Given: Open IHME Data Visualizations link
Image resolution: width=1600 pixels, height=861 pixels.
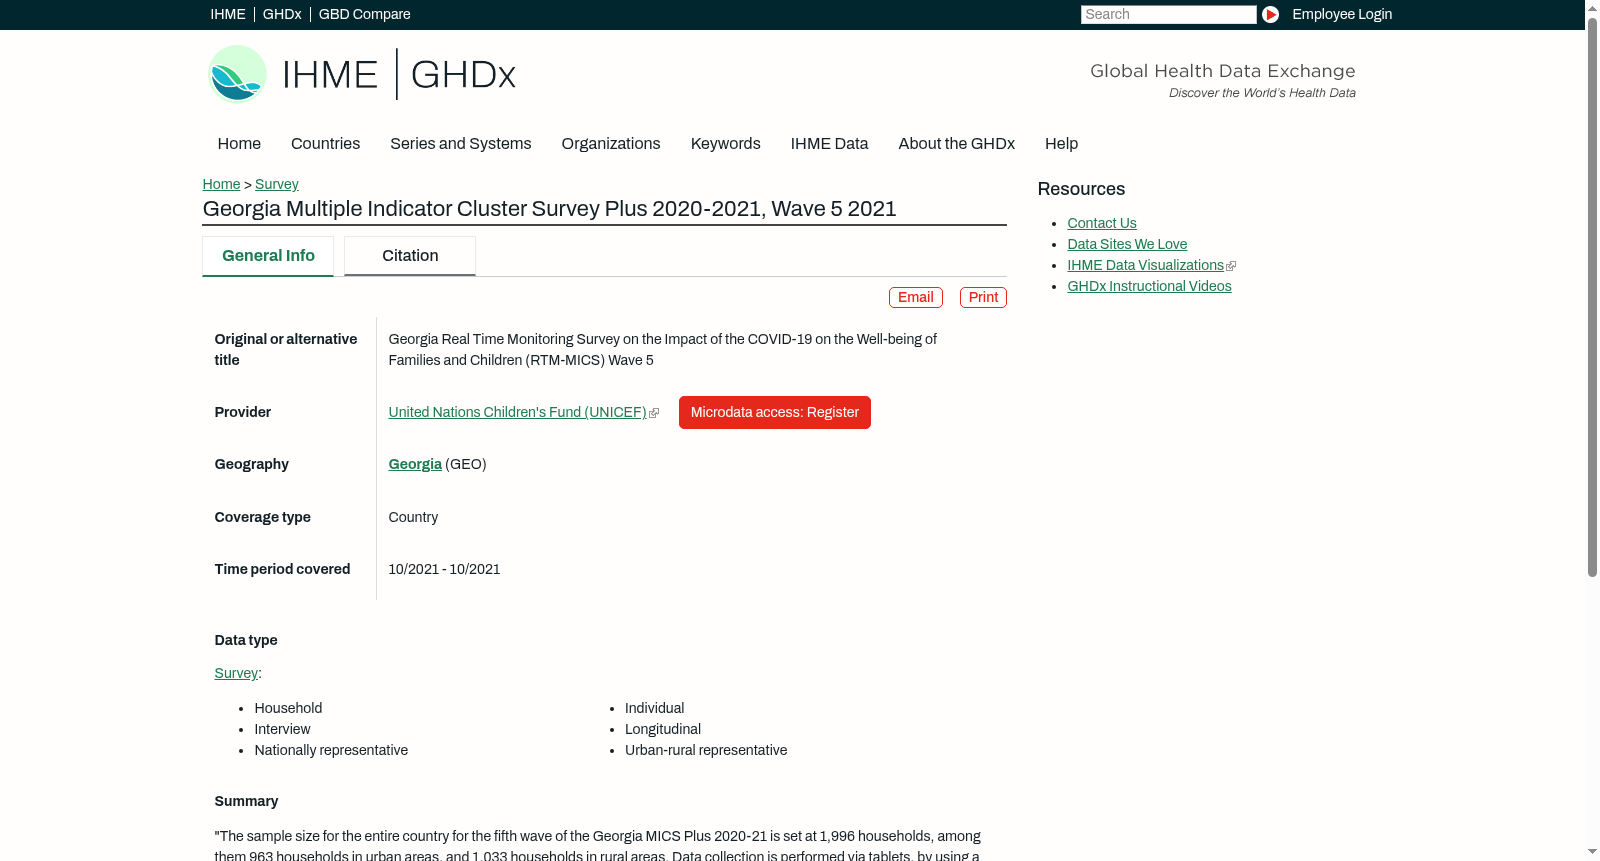Looking at the screenshot, I should (x=1145, y=266).
